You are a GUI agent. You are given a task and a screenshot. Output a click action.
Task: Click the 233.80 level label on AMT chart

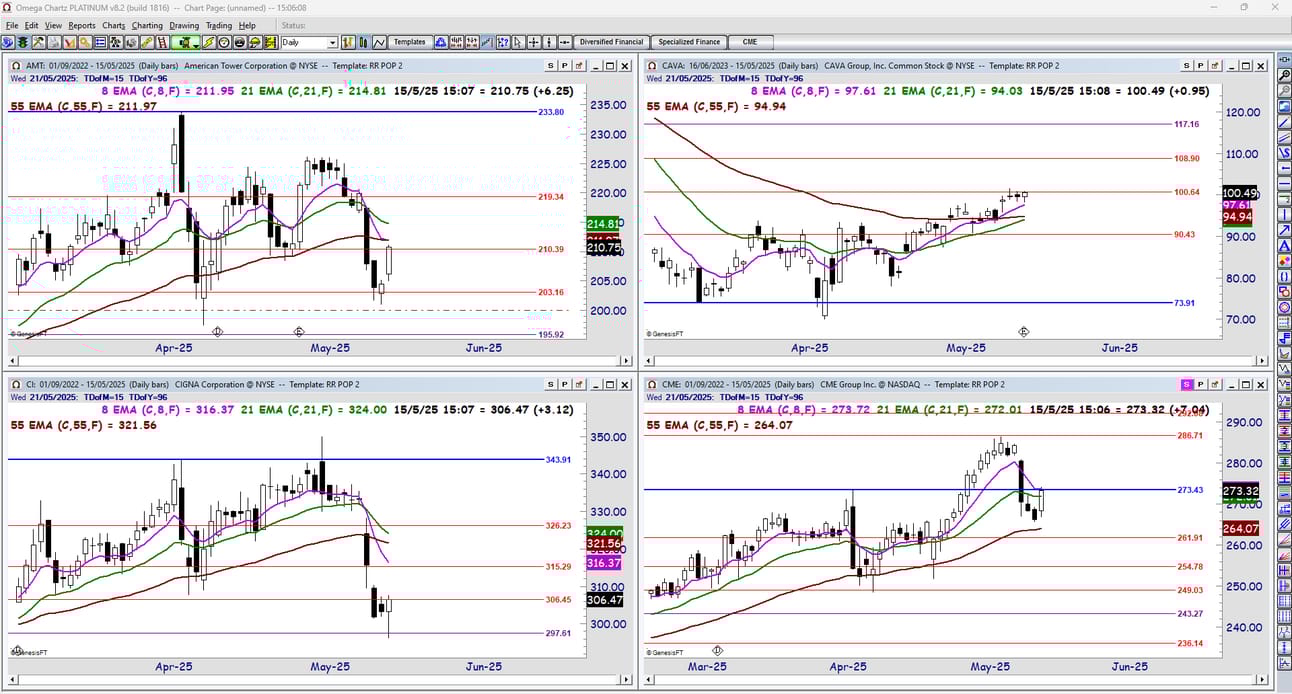point(551,112)
